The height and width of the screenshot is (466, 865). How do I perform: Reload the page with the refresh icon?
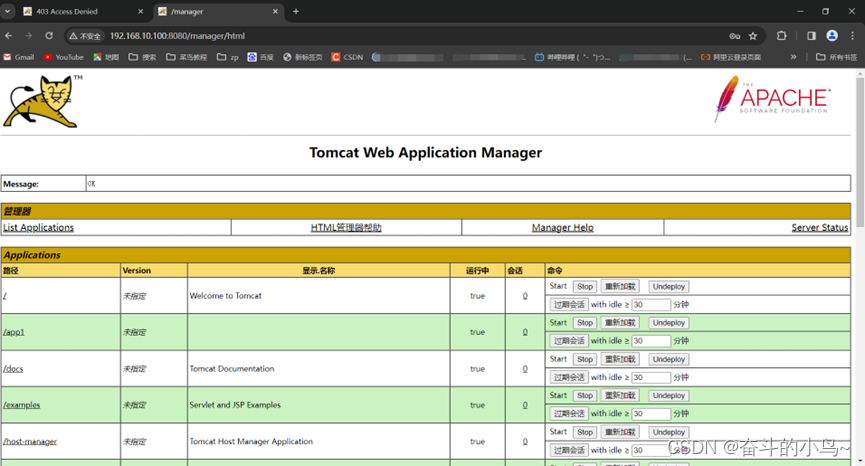(49, 36)
